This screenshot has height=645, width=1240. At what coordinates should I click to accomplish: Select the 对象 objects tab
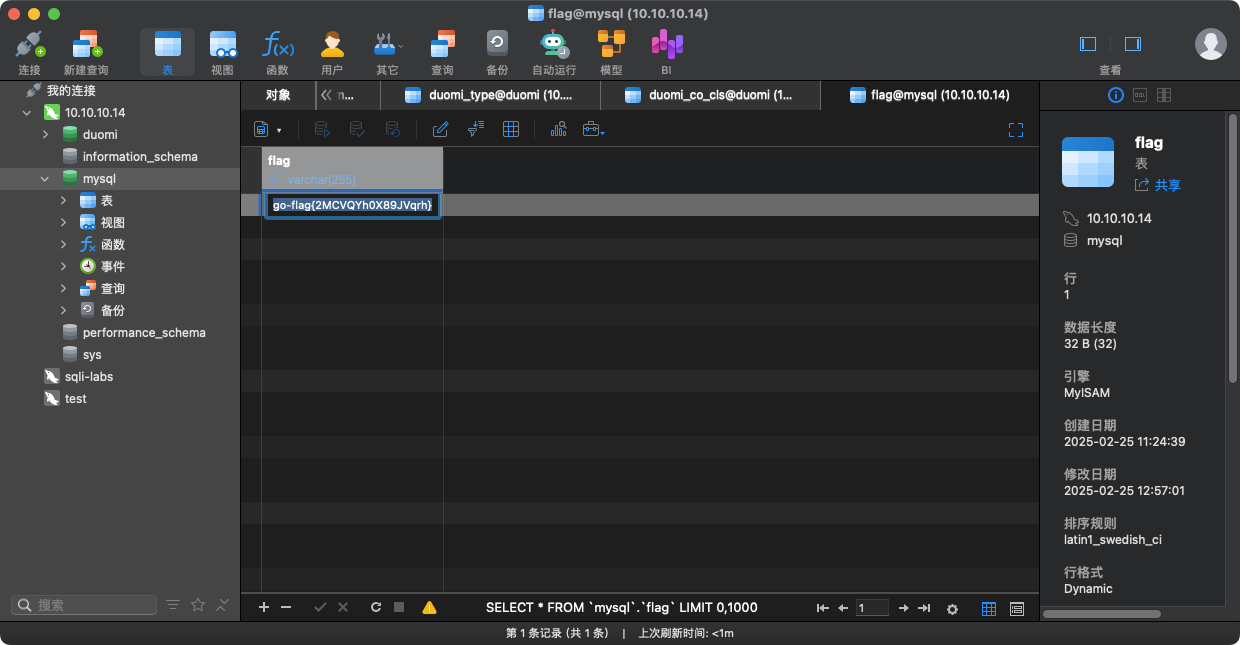[x=278, y=95]
